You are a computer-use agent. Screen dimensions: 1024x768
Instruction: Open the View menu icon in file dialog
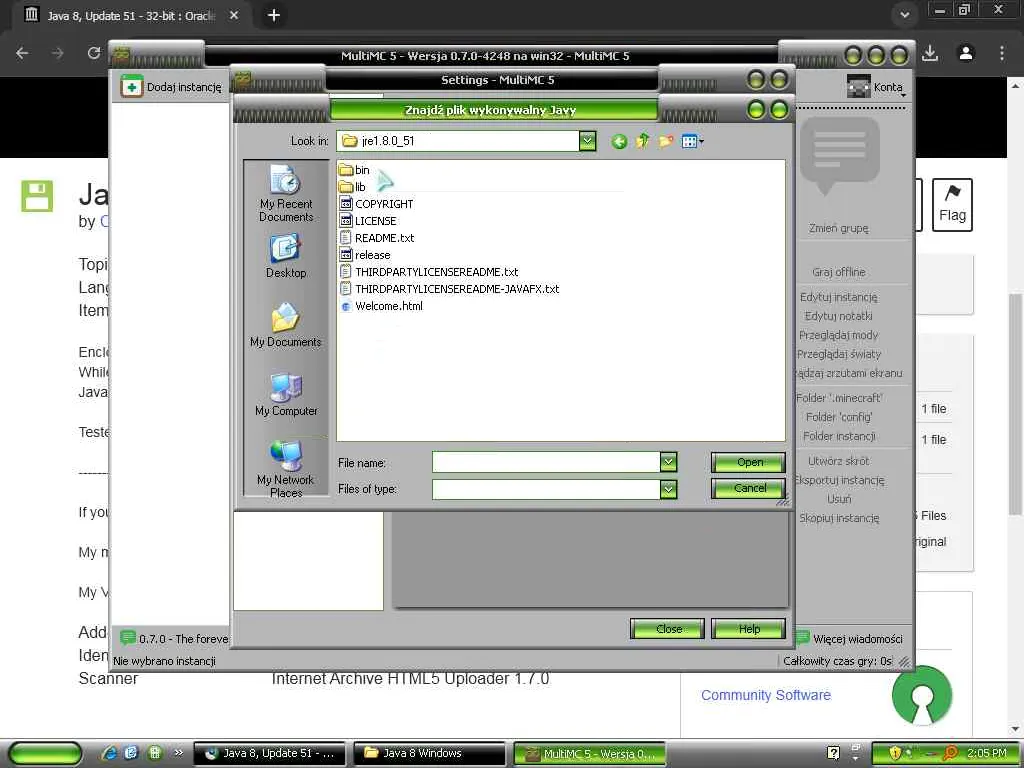pos(692,141)
